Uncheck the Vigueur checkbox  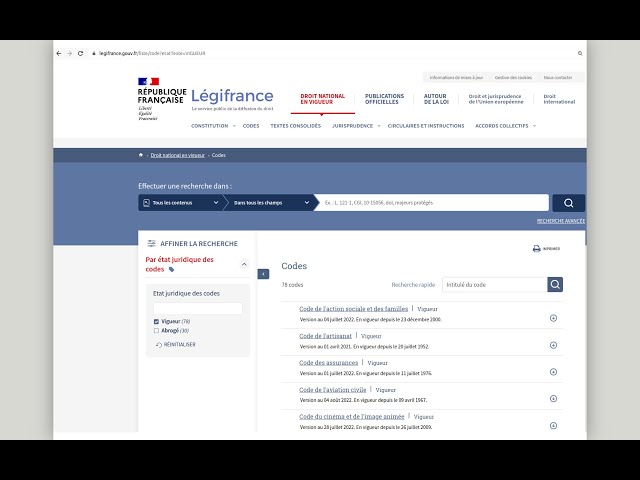(x=156, y=321)
